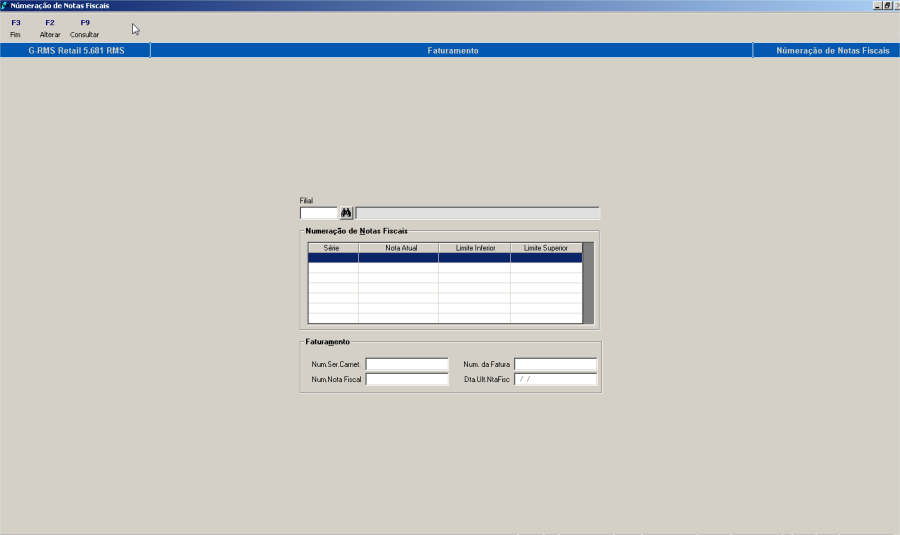Click the G-RMS Retail 5.681 RMS header

click(x=76, y=51)
